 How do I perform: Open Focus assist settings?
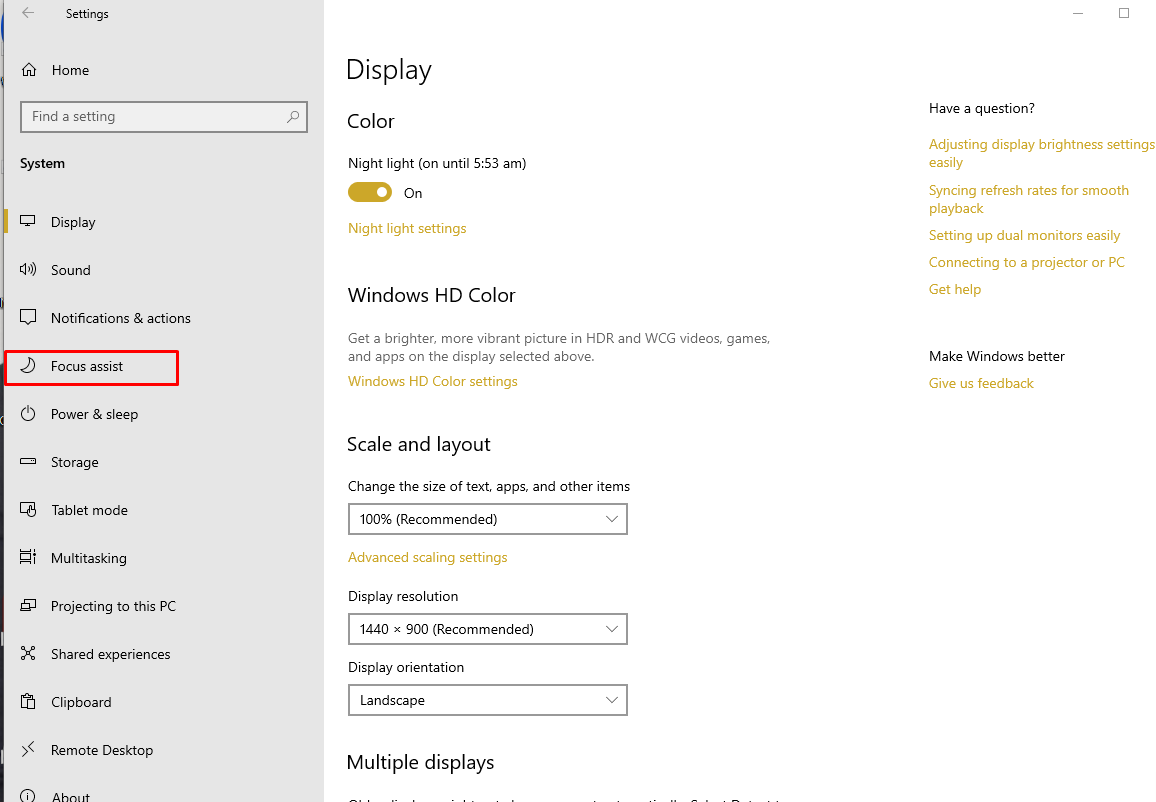(x=87, y=366)
